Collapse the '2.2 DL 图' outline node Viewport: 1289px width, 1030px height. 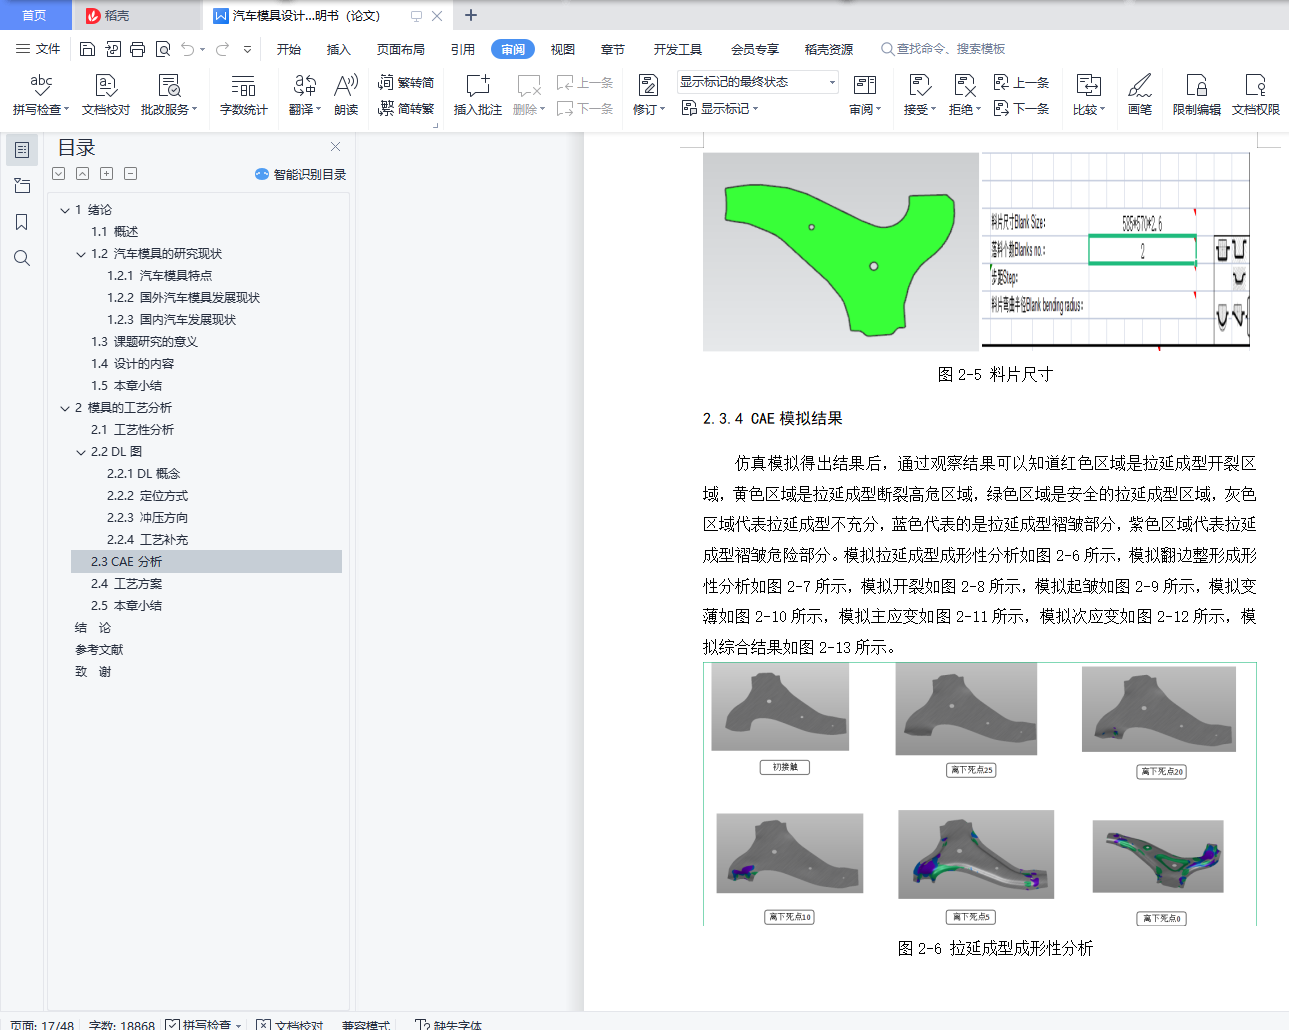pyautogui.click(x=81, y=452)
